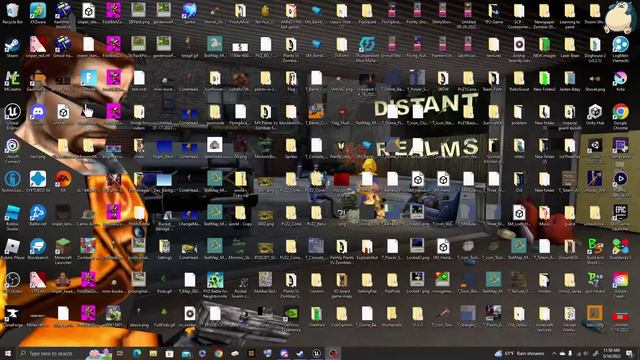
Task: Select the Minecraft Launcher shortcut
Action: 63,250
